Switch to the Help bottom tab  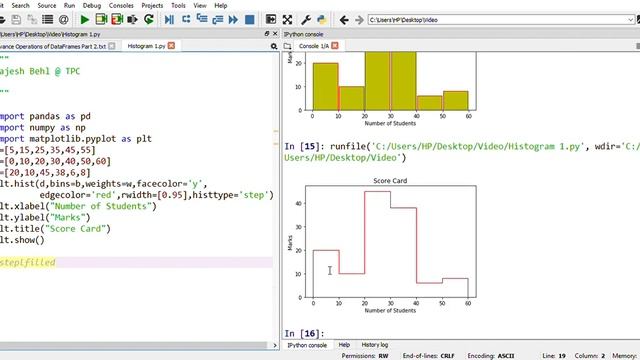click(x=344, y=345)
